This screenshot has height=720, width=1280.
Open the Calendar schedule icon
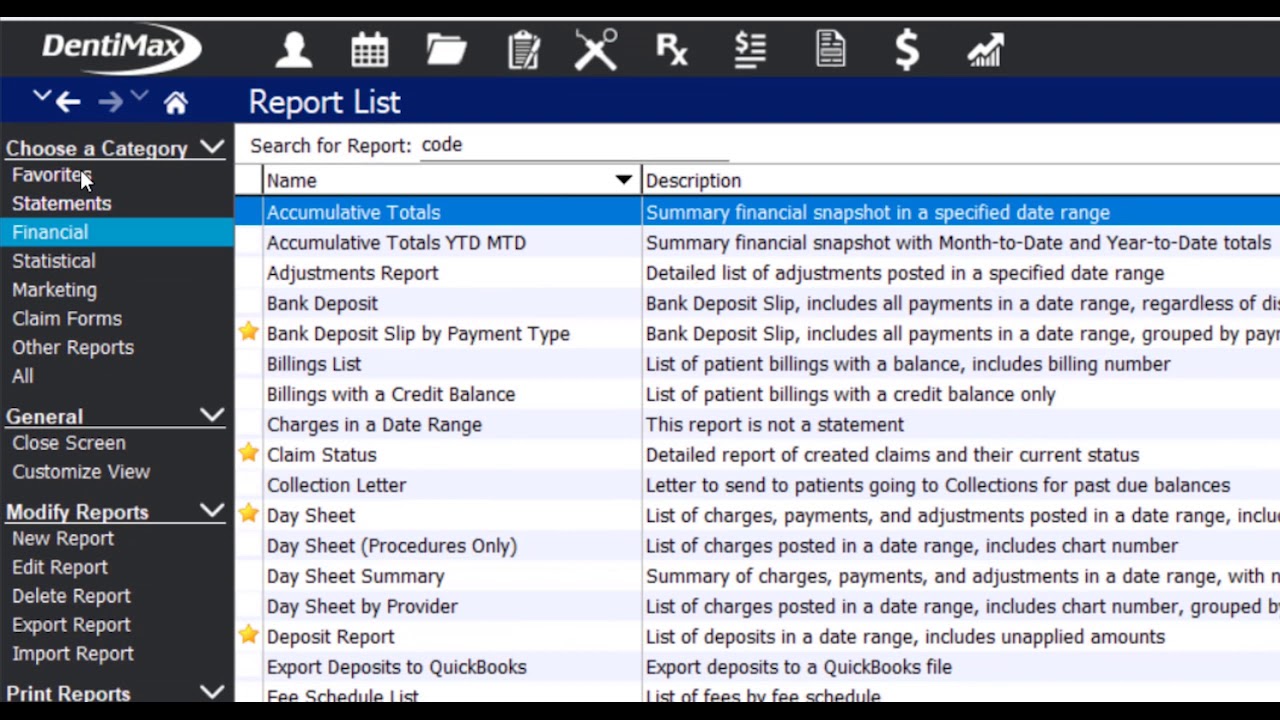pos(369,49)
